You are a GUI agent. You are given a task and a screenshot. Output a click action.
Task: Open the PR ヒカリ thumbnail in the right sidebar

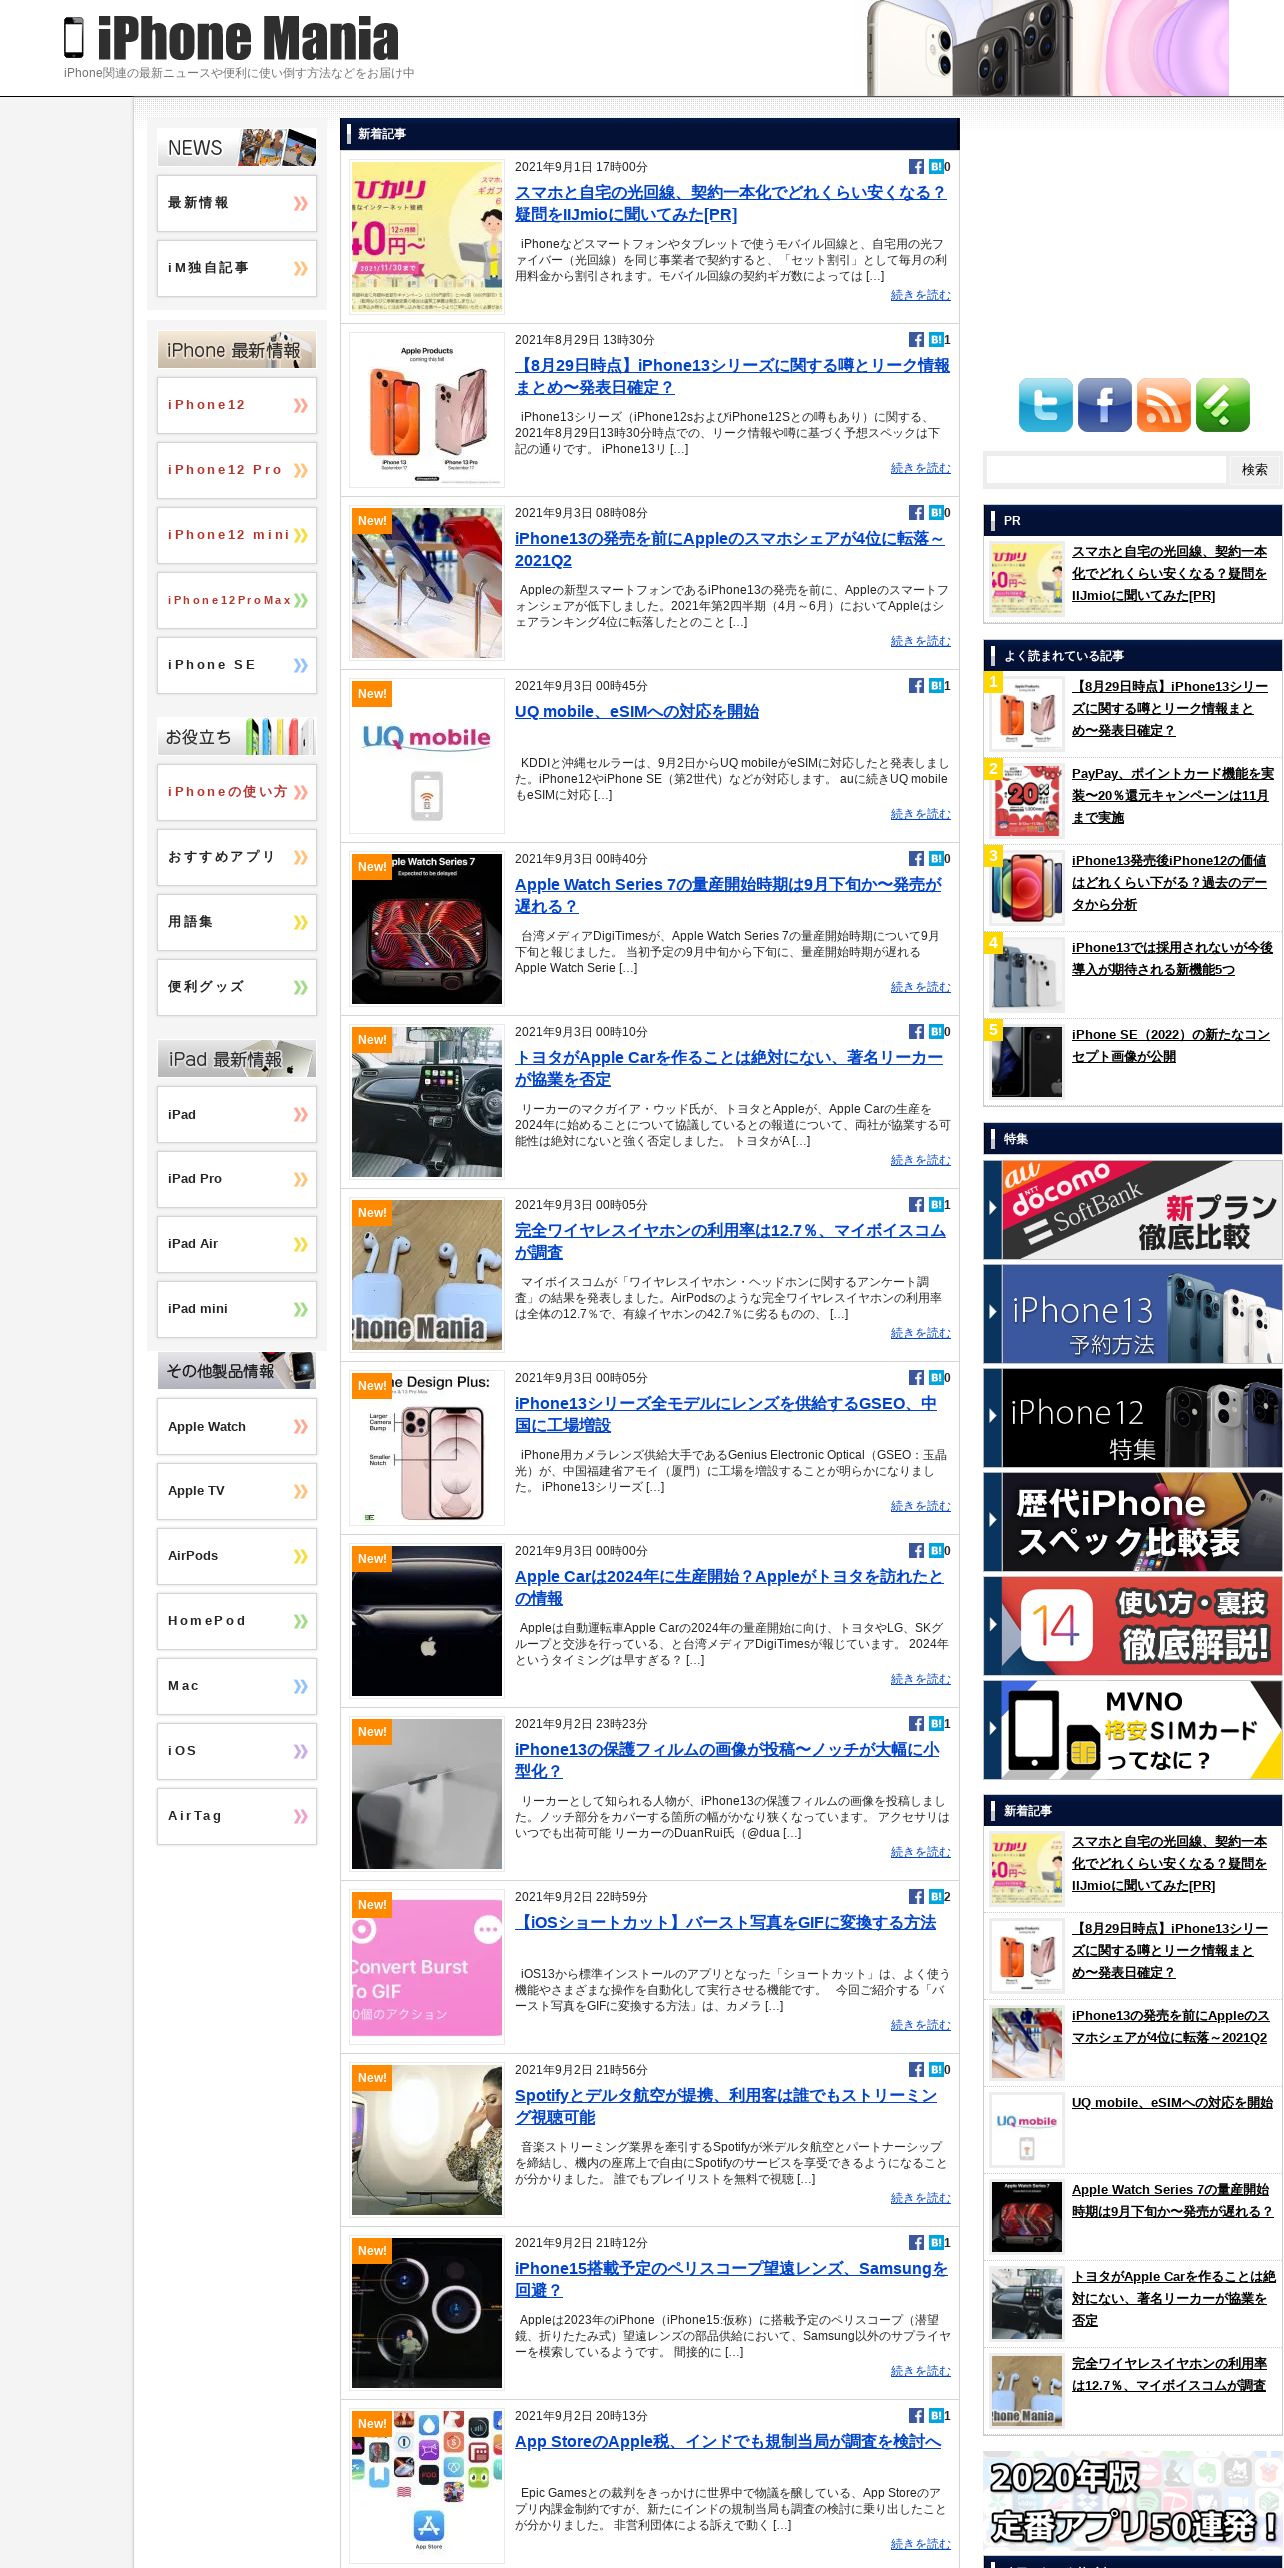[1027, 579]
